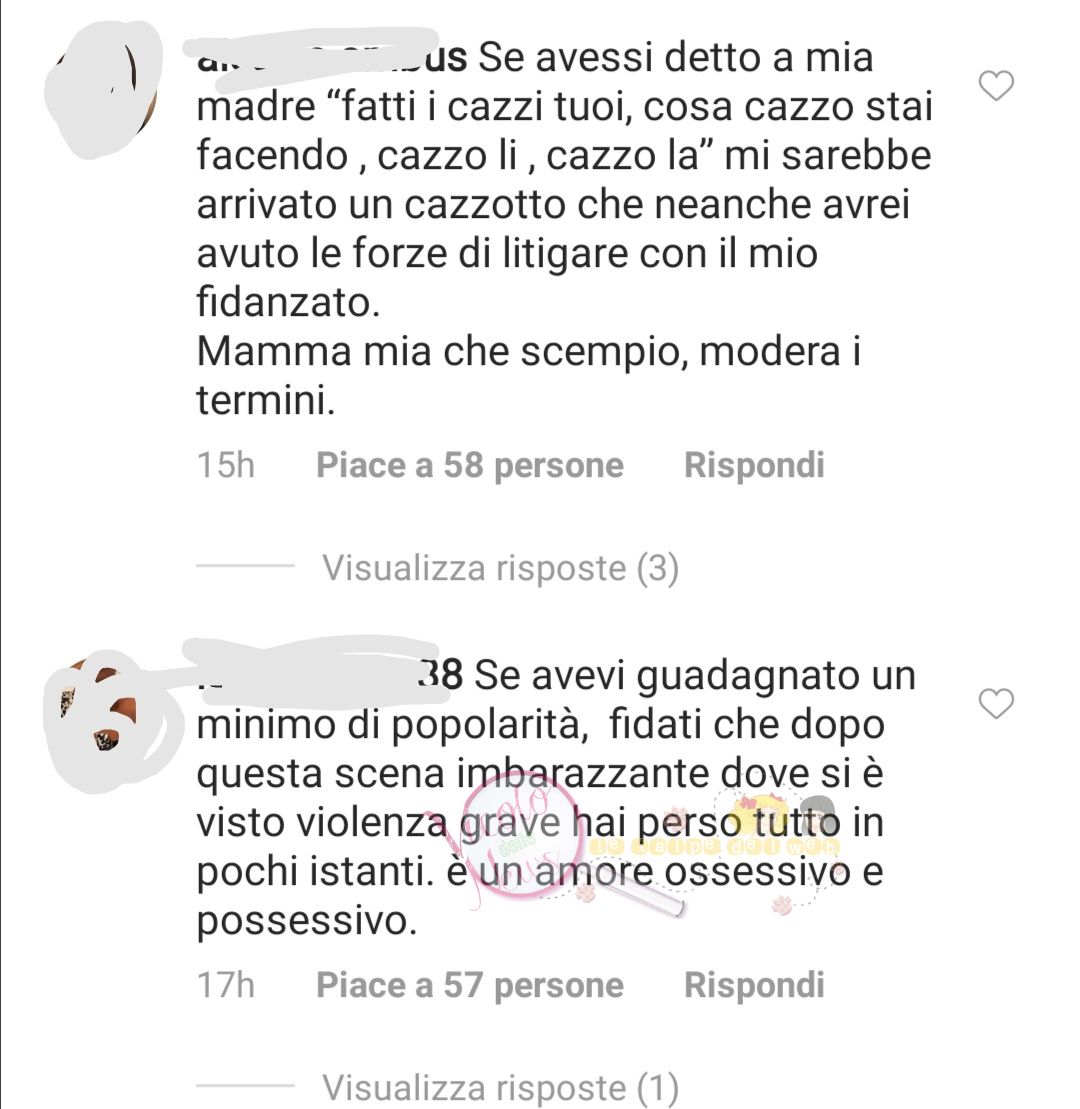Image resolution: width=1080 pixels, height=1109 pixels.
Task: Click the 17h timestamp
Action: pos(226,985)
